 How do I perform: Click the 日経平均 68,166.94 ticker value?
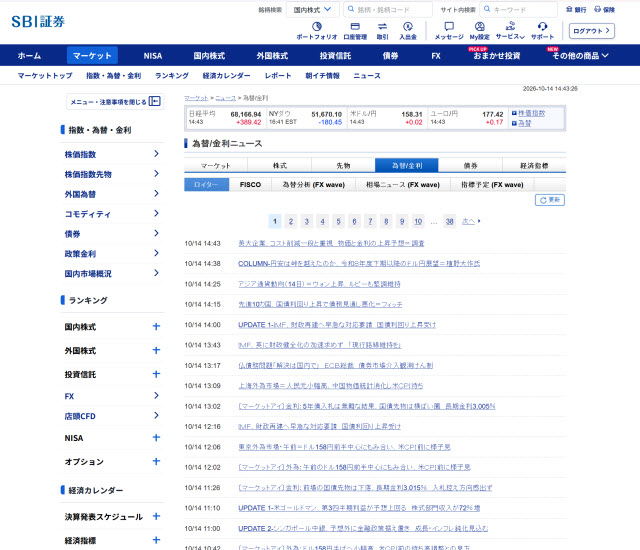point(246,114)
